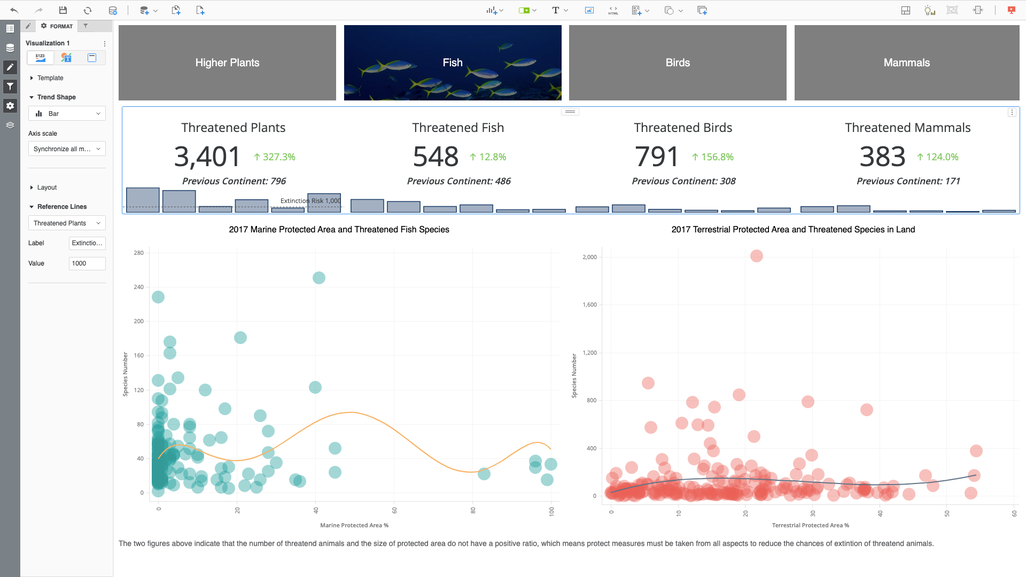Switch to the Format tab
This screenshot has width=1026, height=577.
(x=56, y=26)
